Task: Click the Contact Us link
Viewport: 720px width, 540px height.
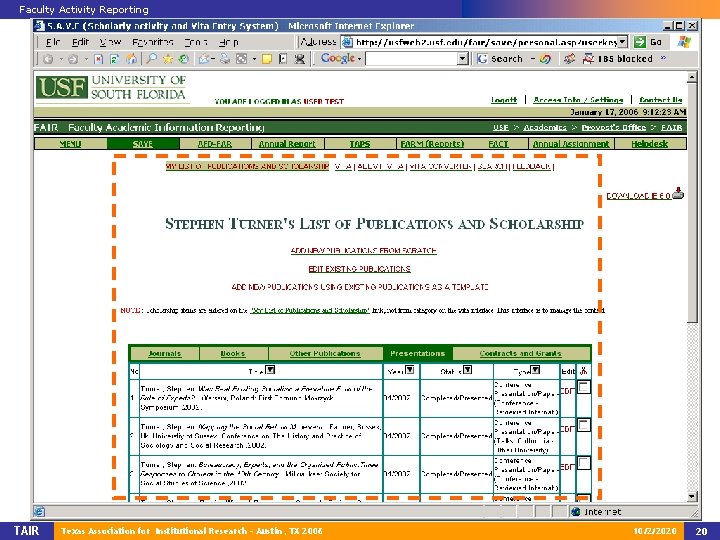Action: click(661, 100)
